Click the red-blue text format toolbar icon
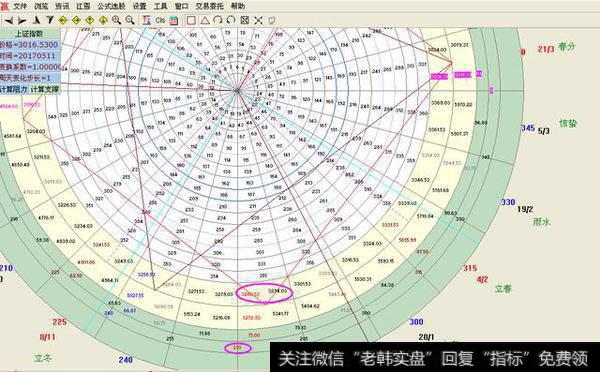The image size is (600, 372). (x=146, y=20)
